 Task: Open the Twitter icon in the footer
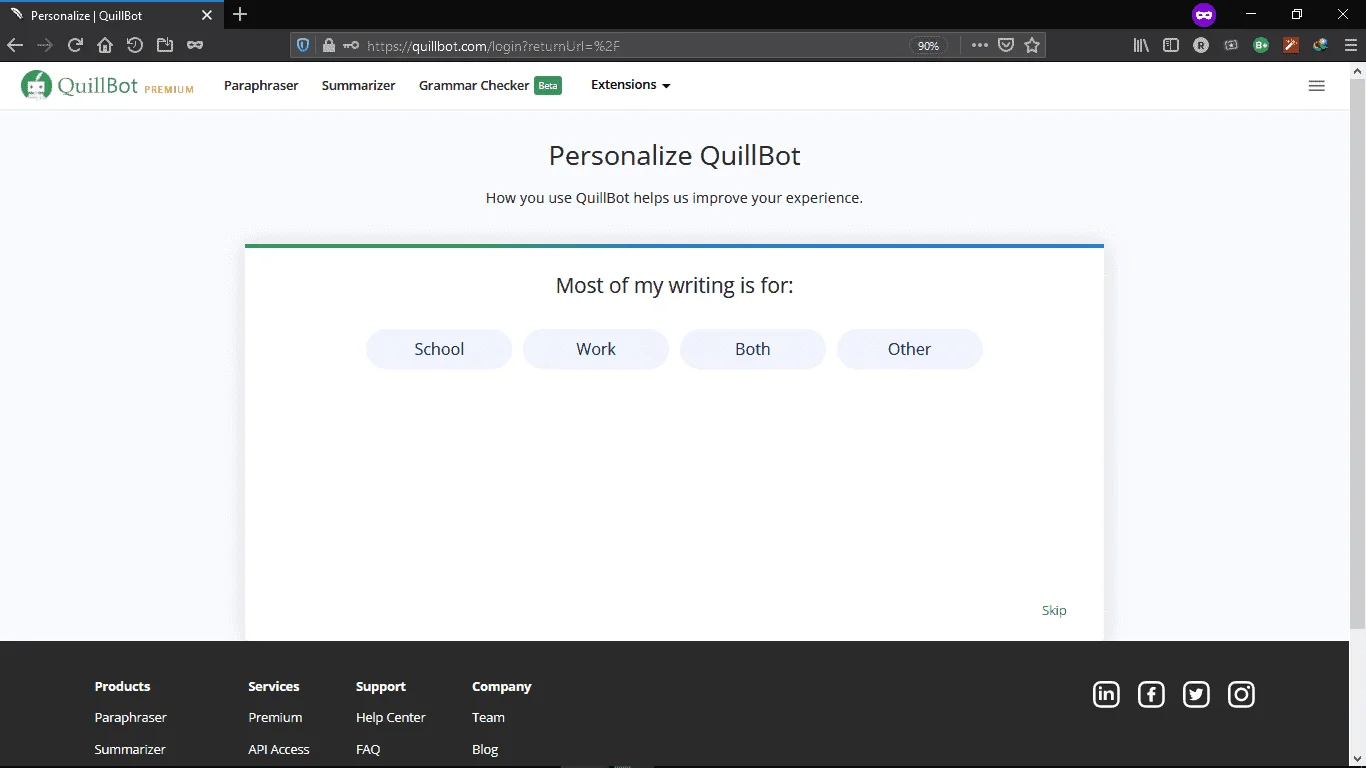click(1196, 694)
